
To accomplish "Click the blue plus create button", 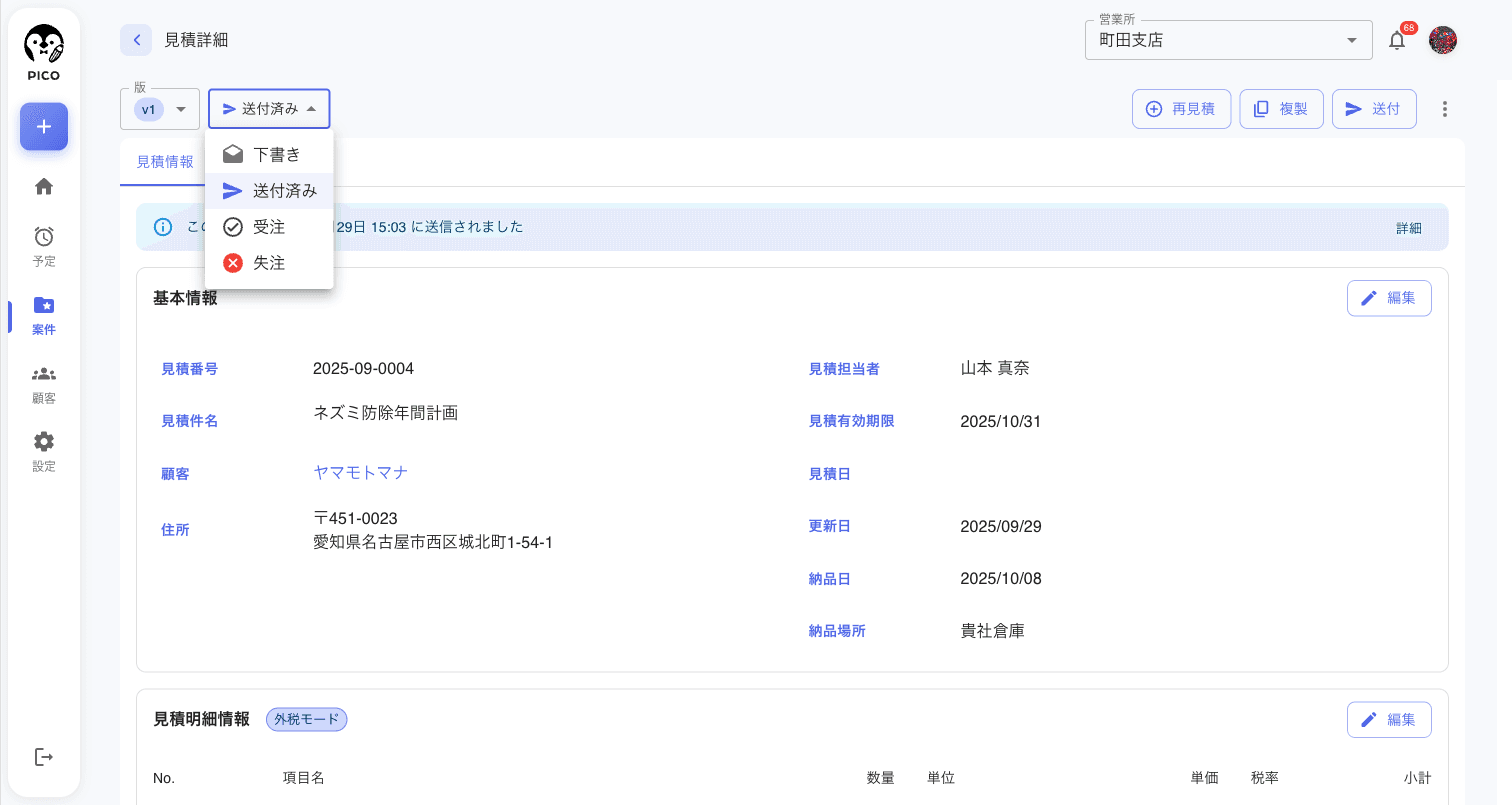I will point(44,127).
